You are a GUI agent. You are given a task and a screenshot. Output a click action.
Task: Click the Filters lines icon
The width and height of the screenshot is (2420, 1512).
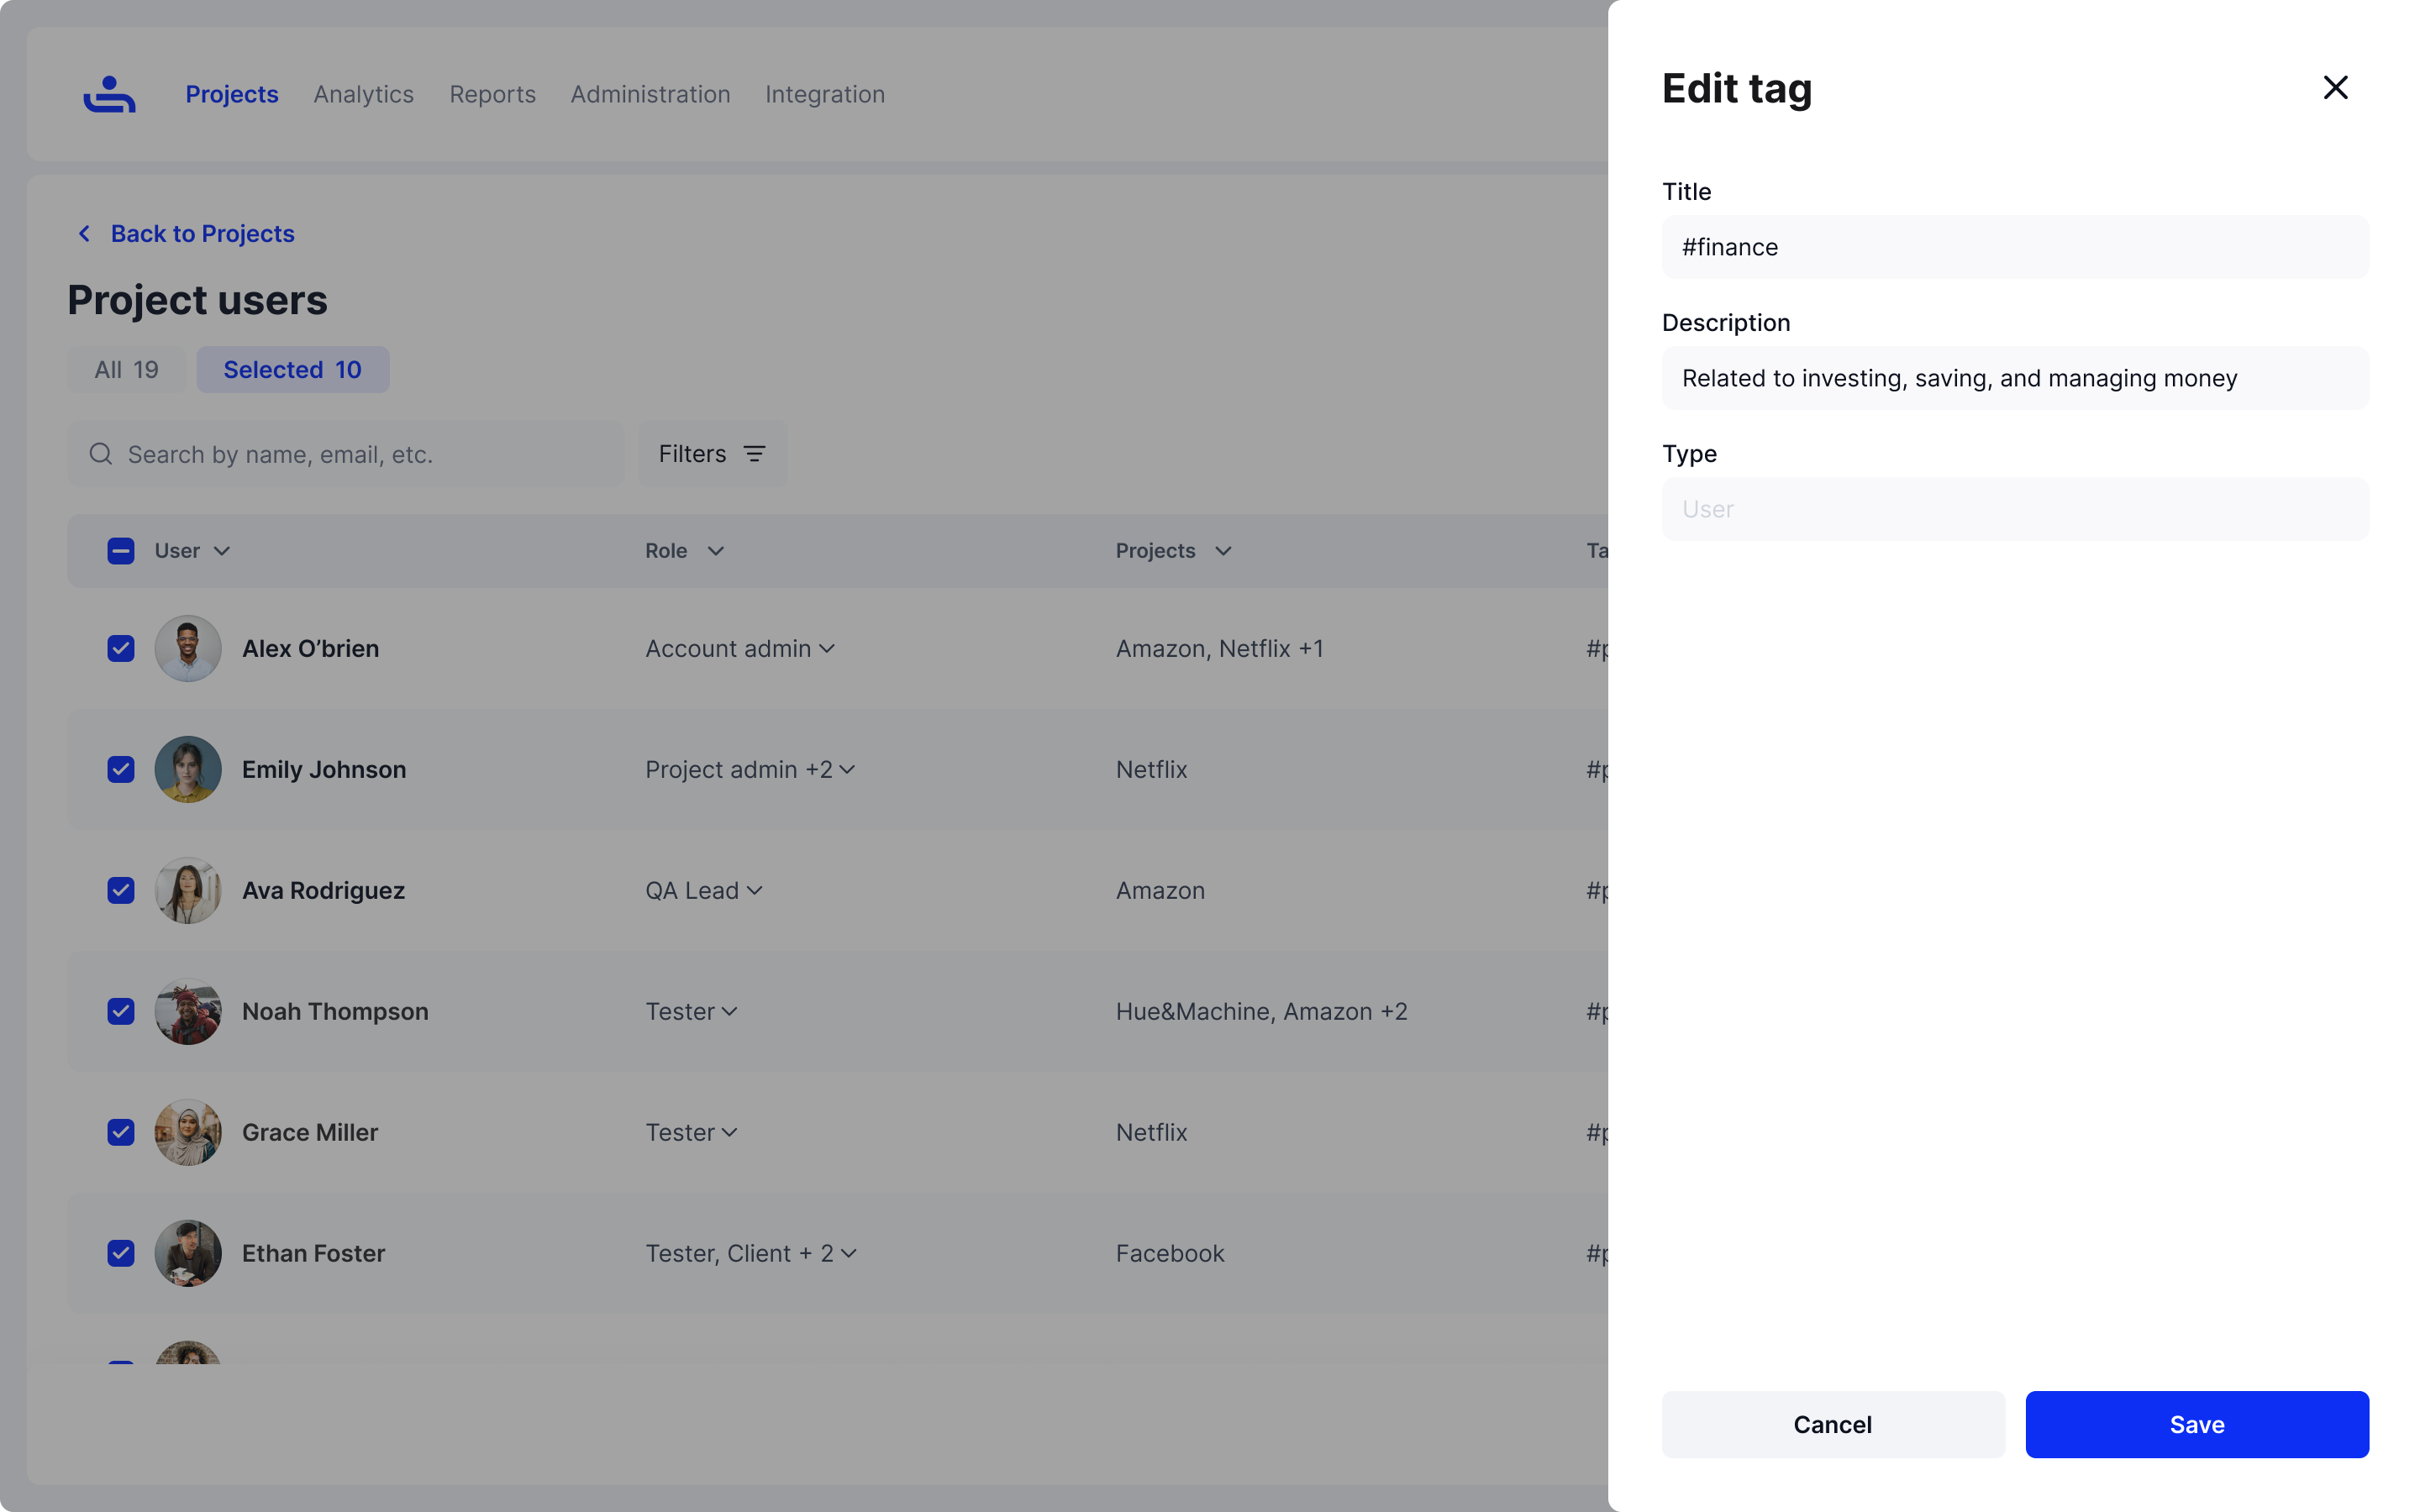[755, 454]
